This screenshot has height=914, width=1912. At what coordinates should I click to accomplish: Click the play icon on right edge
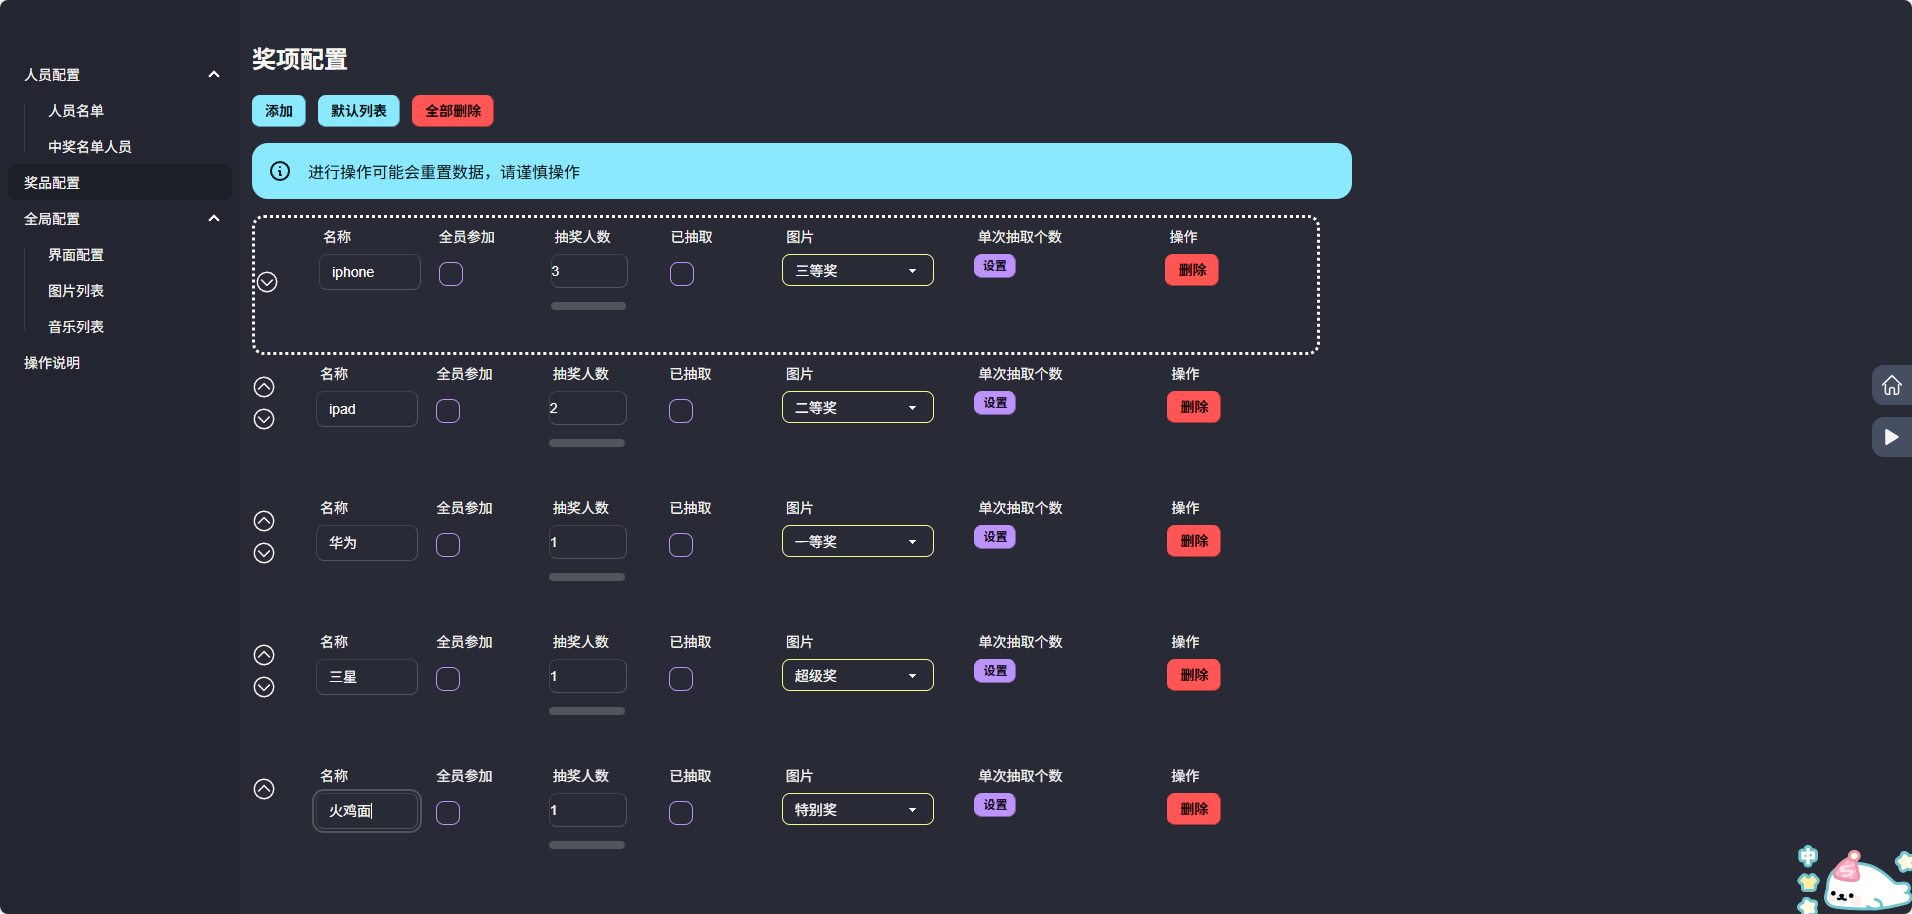(1891, 437)
